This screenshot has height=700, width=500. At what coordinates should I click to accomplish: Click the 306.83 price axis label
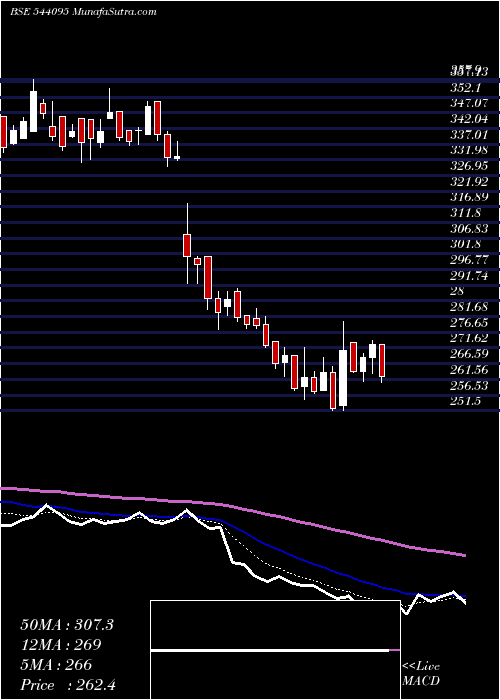click(469, 229)
